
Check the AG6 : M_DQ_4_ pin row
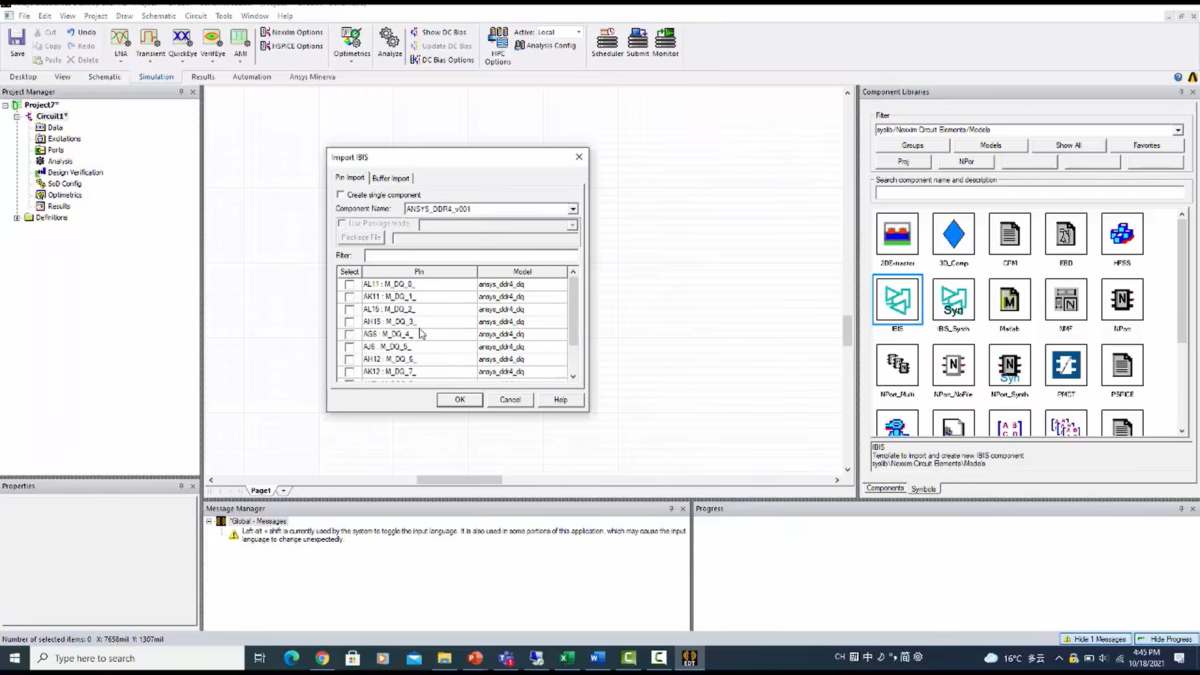(349, 334)
